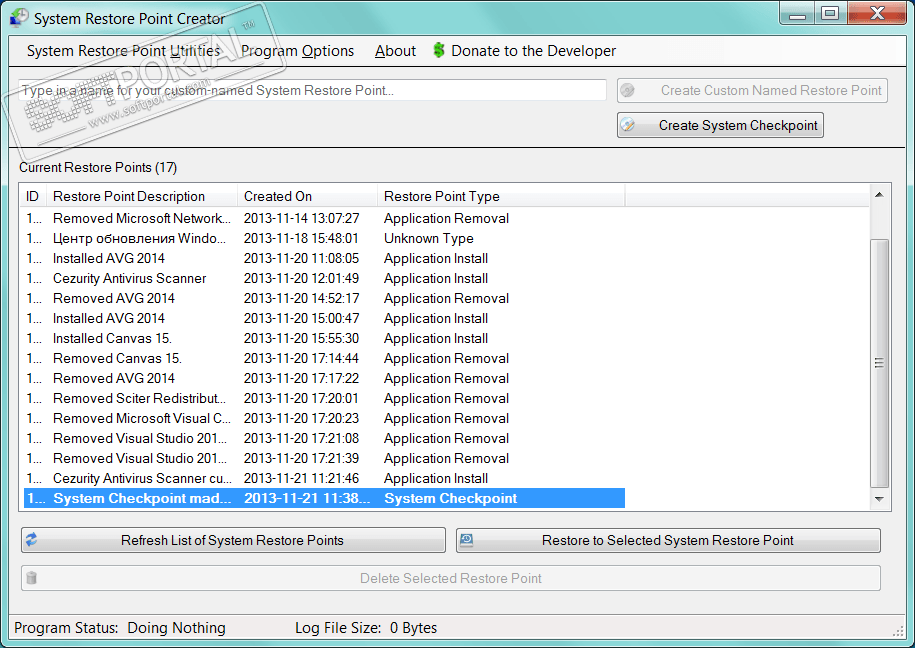Select Cezurity Antivirus Scanner row
Viewport: 915px width, 648px height.
point(324,278)
